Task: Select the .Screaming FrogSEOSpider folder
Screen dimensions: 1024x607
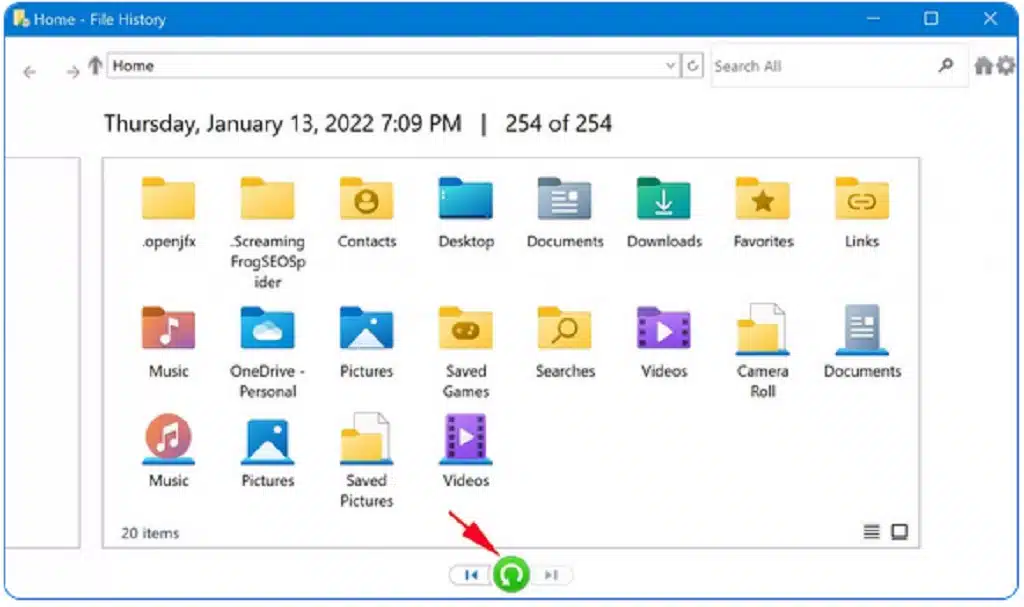Action: (266, 198)
